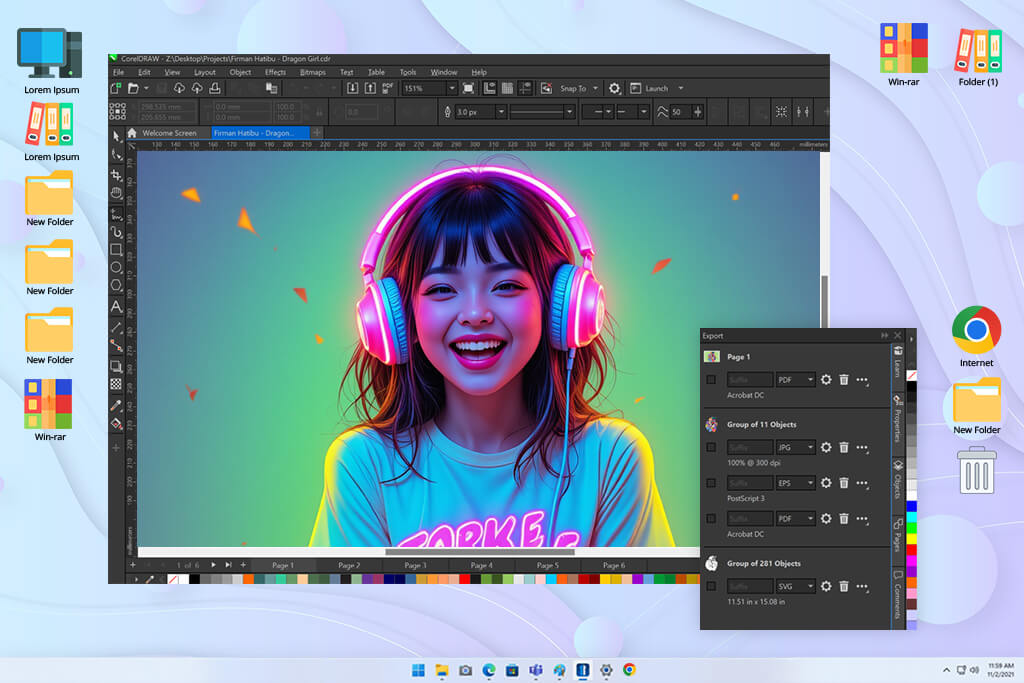Collapse the Export docker with double arrows
The width and height of the screenshot is (1024, 683).
point(884,336)
